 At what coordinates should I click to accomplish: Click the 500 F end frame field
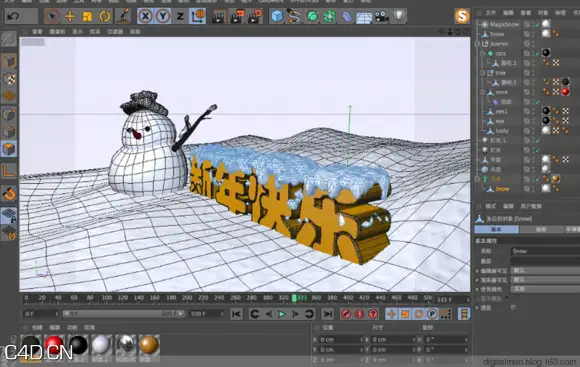tap(206, 314)
